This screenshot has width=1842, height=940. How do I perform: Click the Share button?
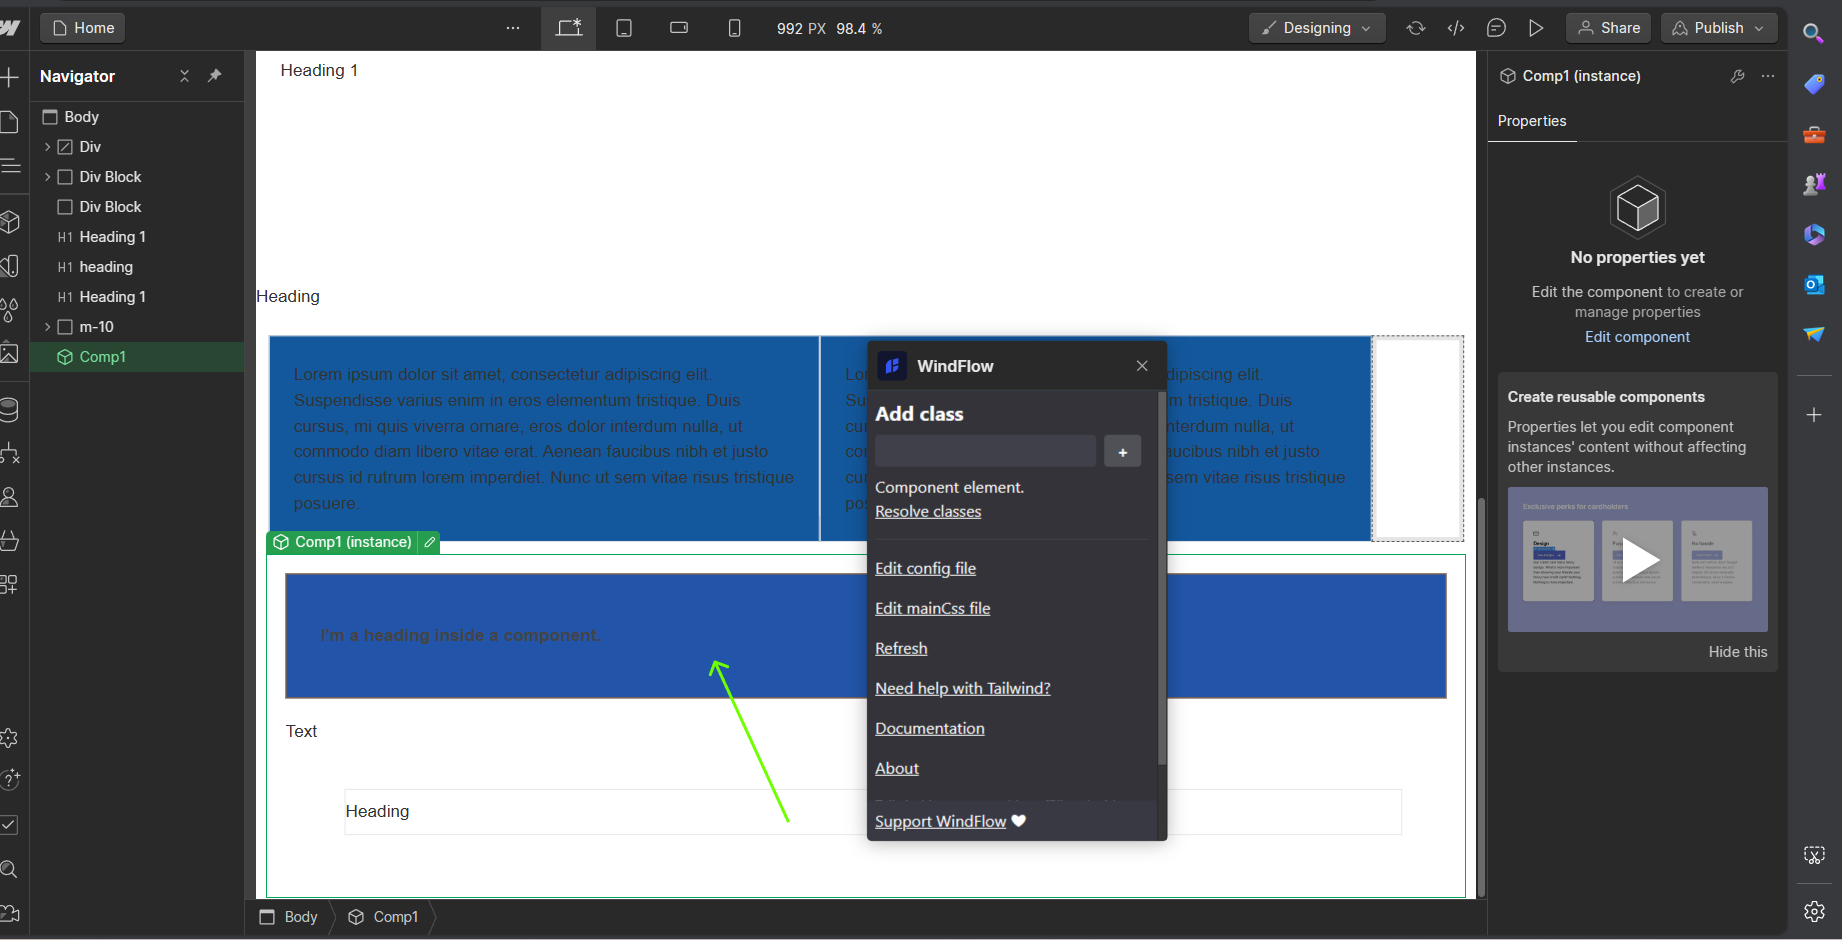(x=1609, y=28)
